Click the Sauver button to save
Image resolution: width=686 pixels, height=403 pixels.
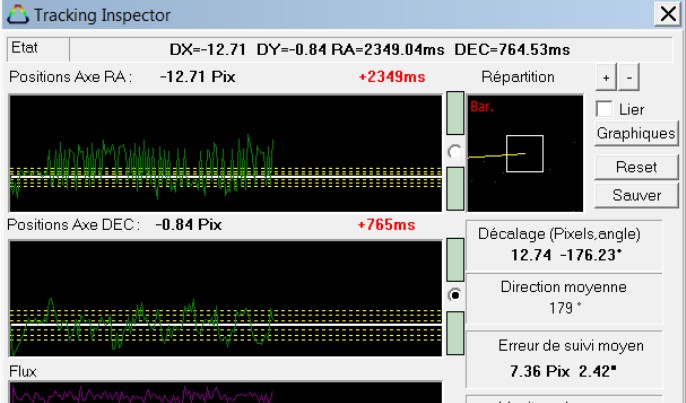(636, 194)
